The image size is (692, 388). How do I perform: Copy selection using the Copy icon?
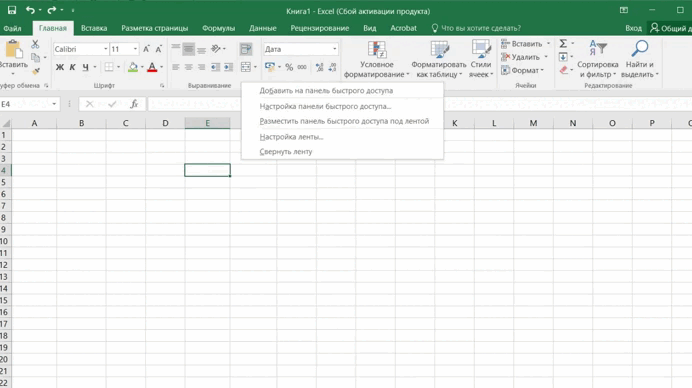click(35, 57)
